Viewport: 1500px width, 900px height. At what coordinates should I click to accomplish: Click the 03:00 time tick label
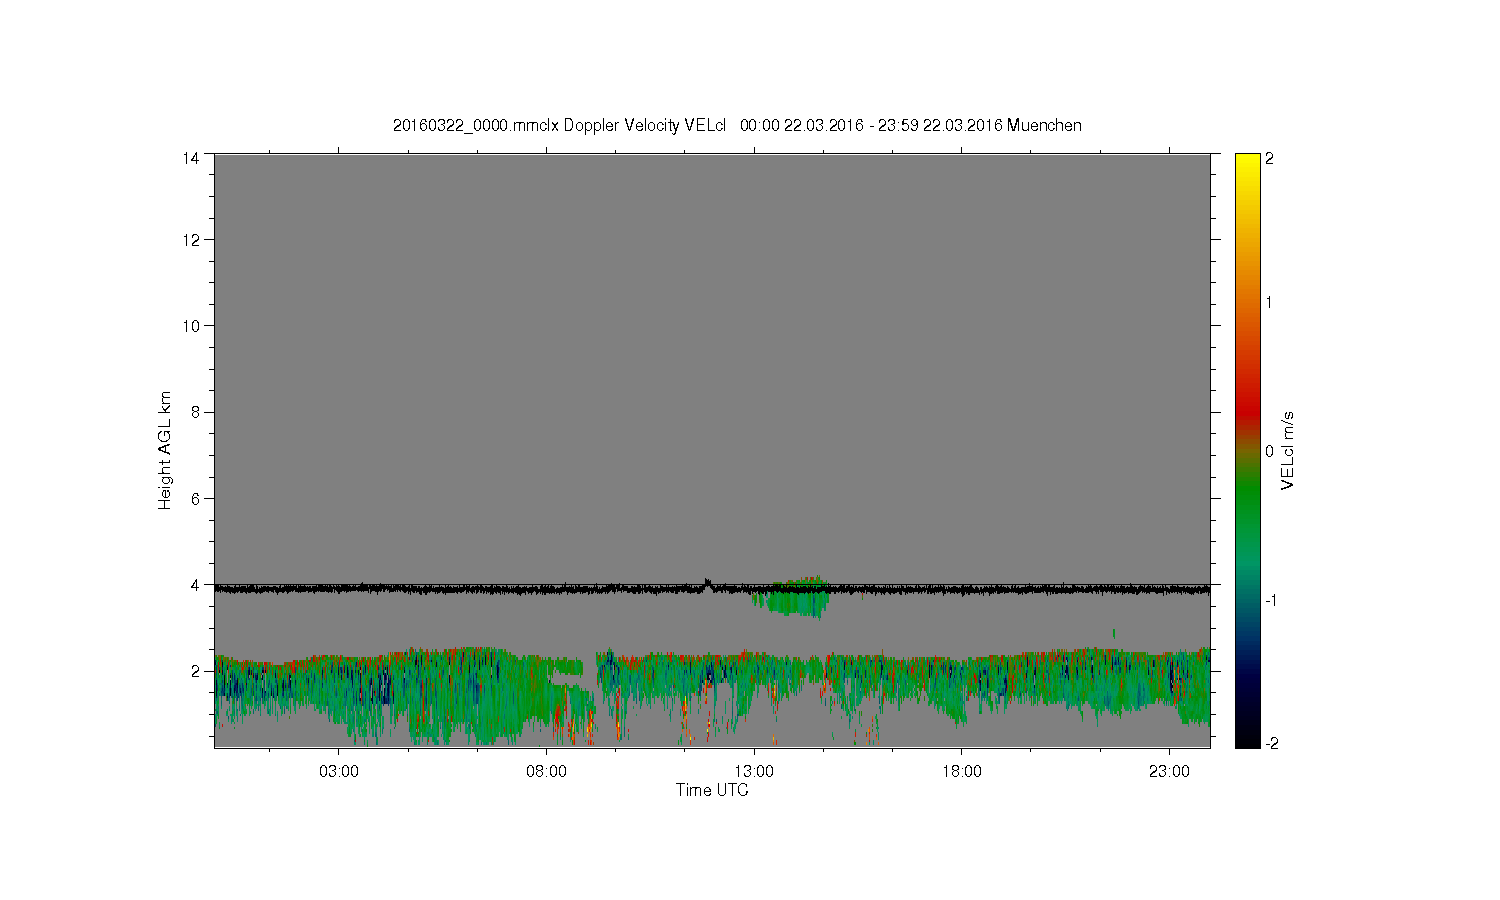coord(338,772)
